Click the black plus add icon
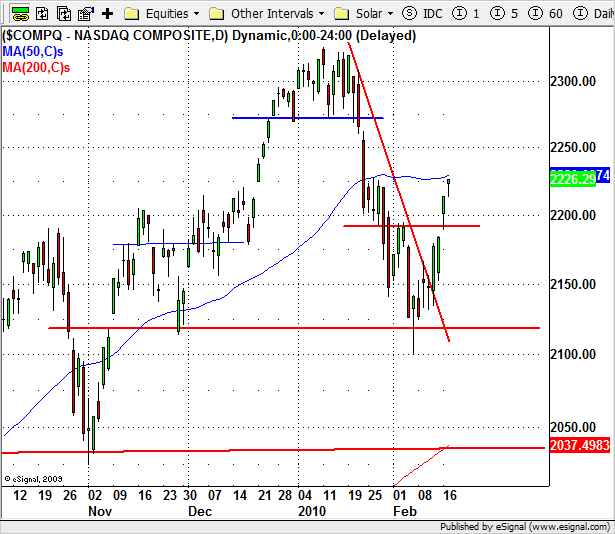Screen dimensions: 615x534 (x=107, y=14)
